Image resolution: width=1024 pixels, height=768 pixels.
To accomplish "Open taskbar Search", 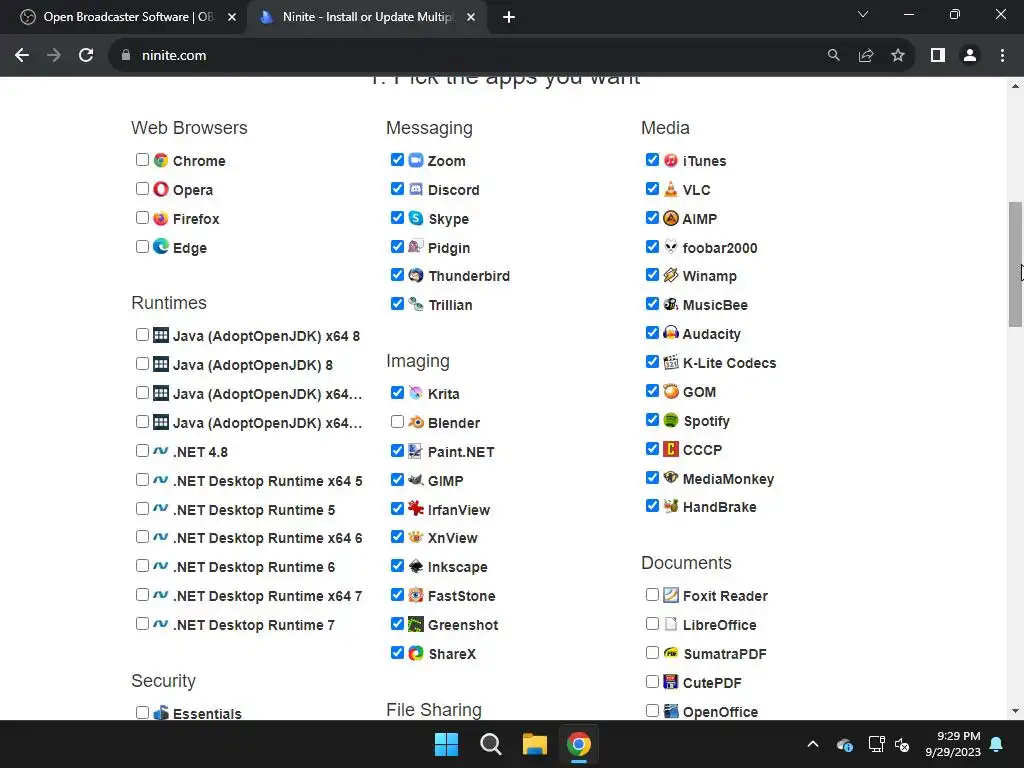I will tap(490, 744).
